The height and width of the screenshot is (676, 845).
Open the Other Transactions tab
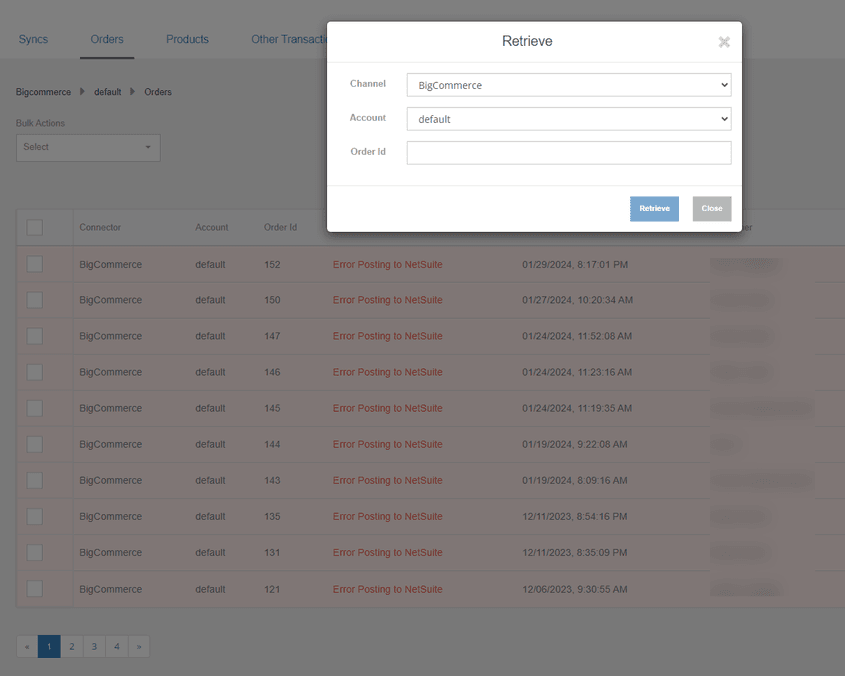[x=289, y=39]
